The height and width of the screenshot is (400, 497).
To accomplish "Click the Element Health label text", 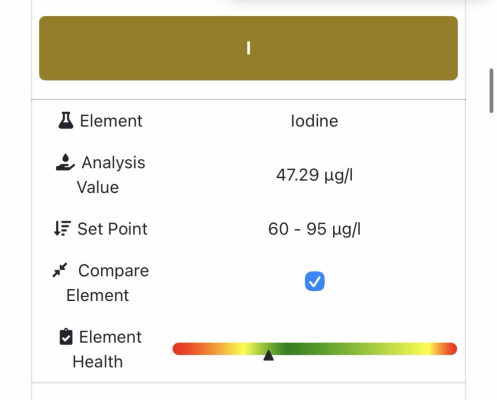I will [x=107, y=349].
